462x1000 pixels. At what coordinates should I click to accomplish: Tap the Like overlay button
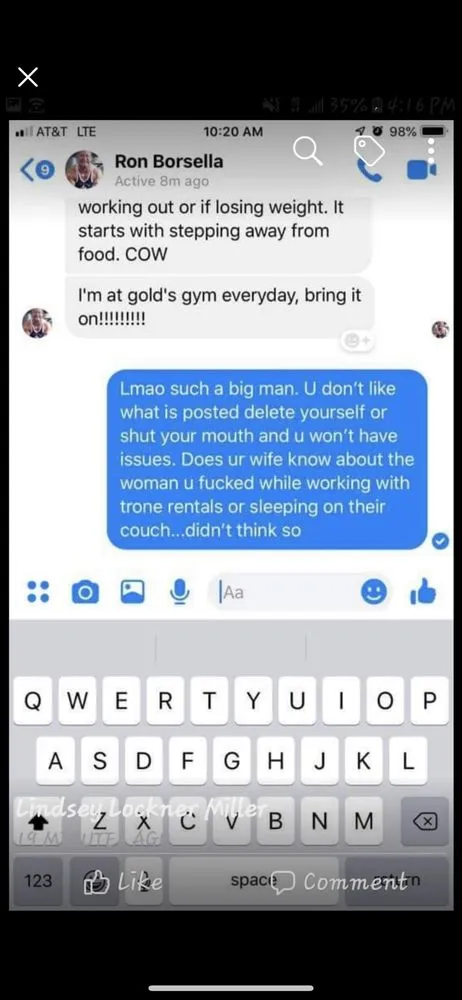(124, 882)
